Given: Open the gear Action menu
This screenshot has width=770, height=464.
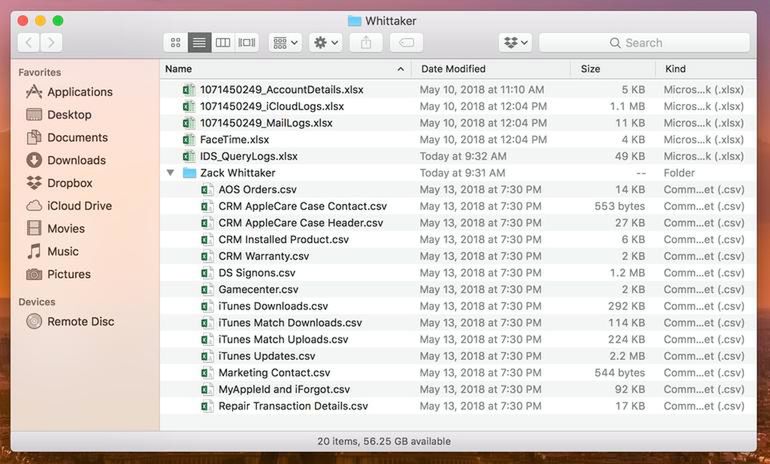Looking at the screenshot, I should 326,43.
